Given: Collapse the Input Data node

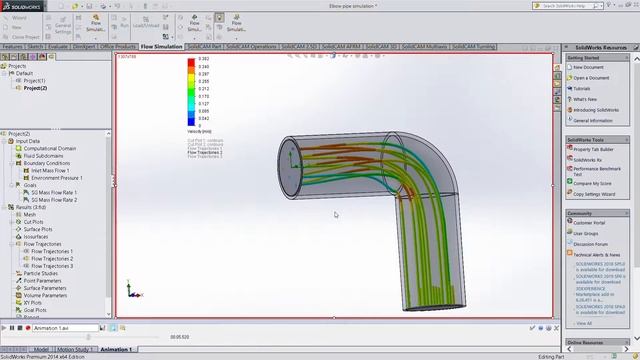Looking at the screenshot, I should 4,141.
